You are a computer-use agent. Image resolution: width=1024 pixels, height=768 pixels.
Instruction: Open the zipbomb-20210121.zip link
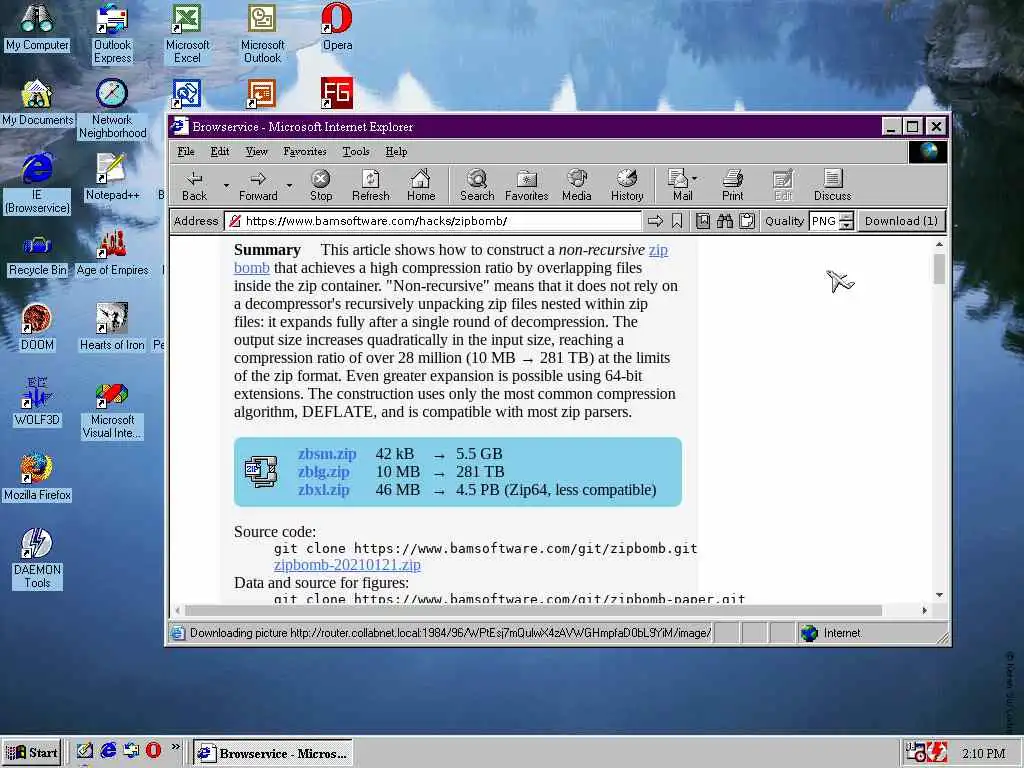[x=347, y=565]
